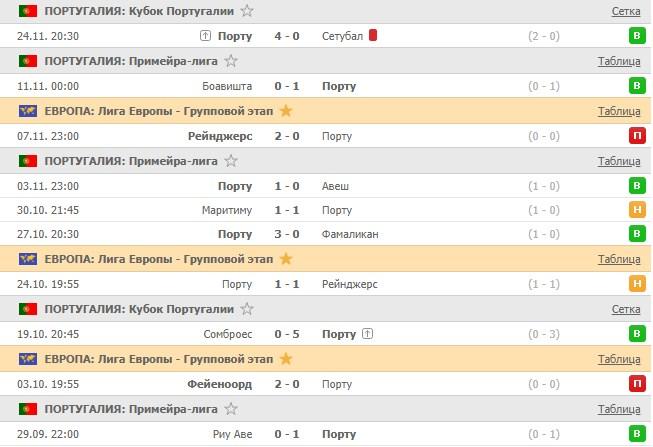Toggle star for last Примейра-лига header
This screenshot has height=447, width=653.
click(231, 409)
